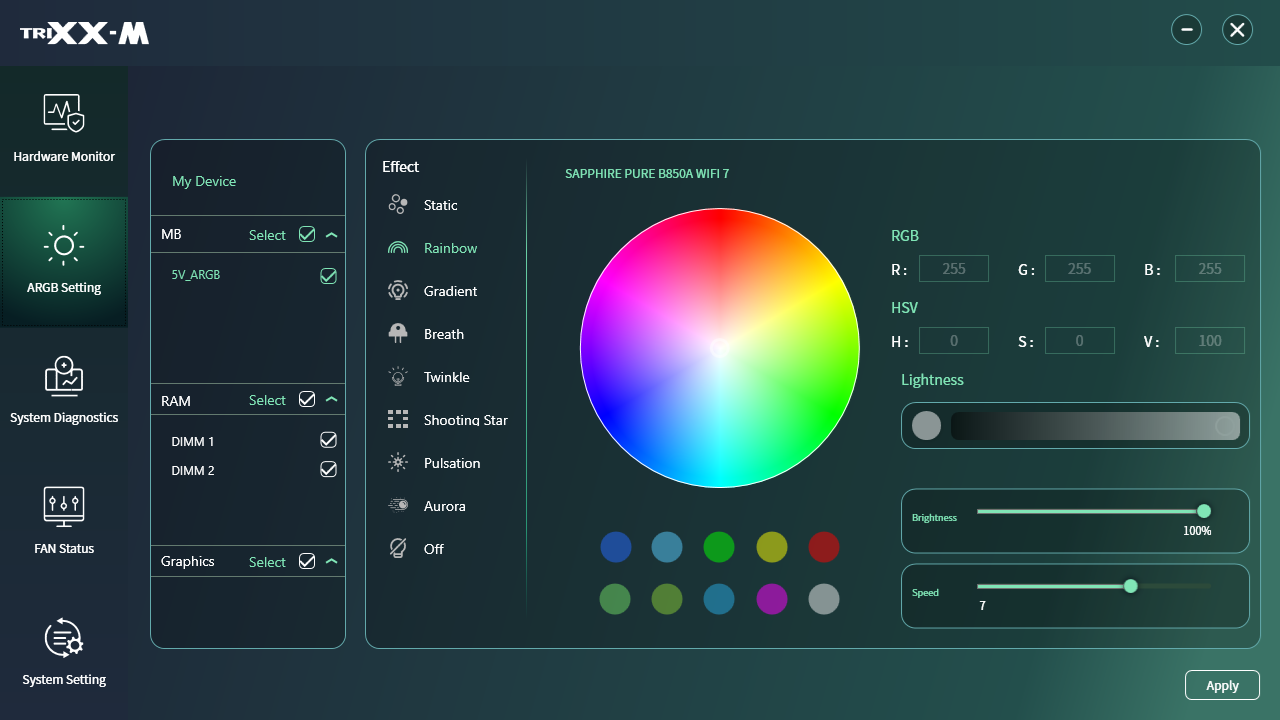Open the Hardware Monitor icon
The image size is (1280, 720).
pos(64,113)
